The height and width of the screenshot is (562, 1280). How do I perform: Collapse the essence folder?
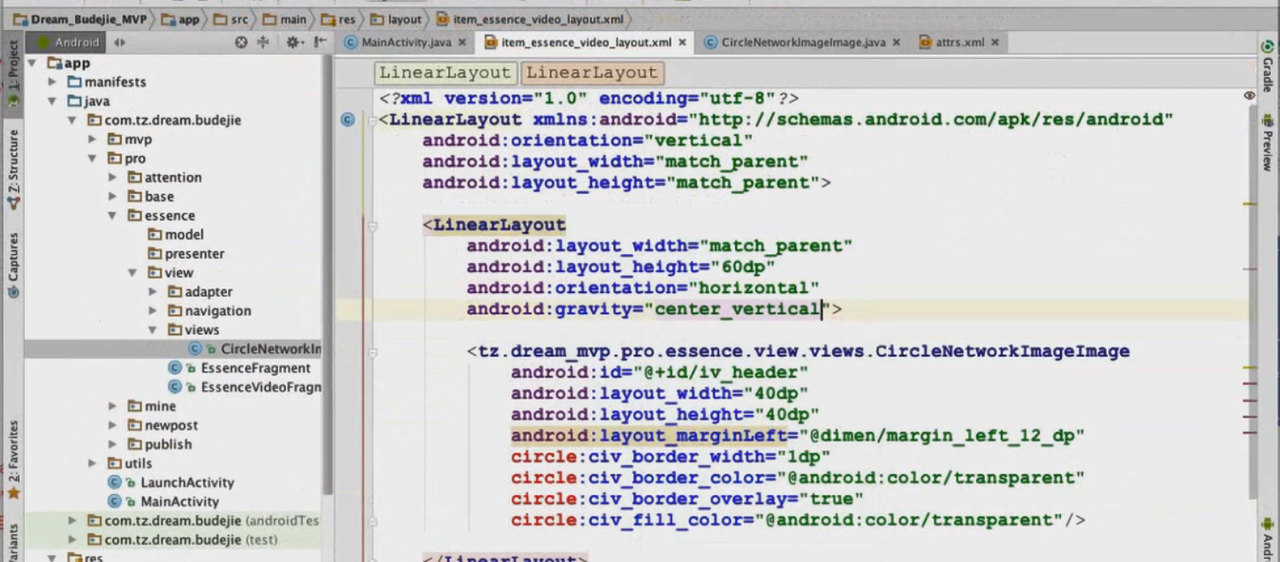tap(113, 216)
